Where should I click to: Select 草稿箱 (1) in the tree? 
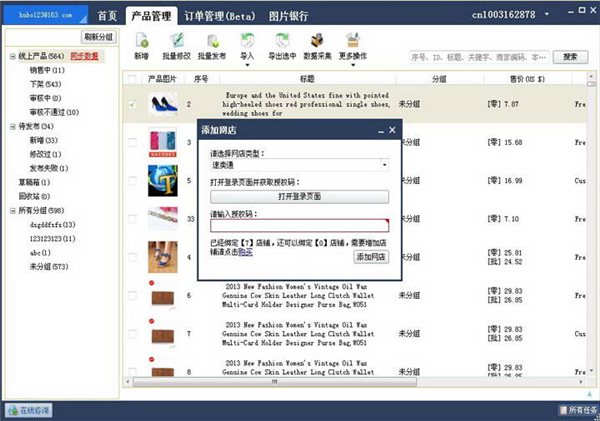34,183
